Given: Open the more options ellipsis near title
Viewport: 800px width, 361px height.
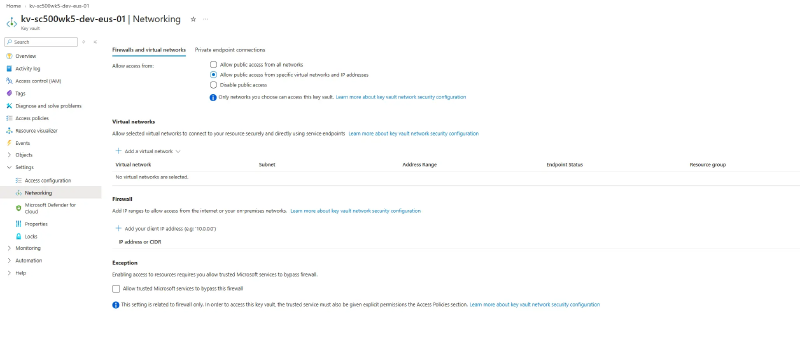Looking at the screenshot, I should (x=206, y=19).
